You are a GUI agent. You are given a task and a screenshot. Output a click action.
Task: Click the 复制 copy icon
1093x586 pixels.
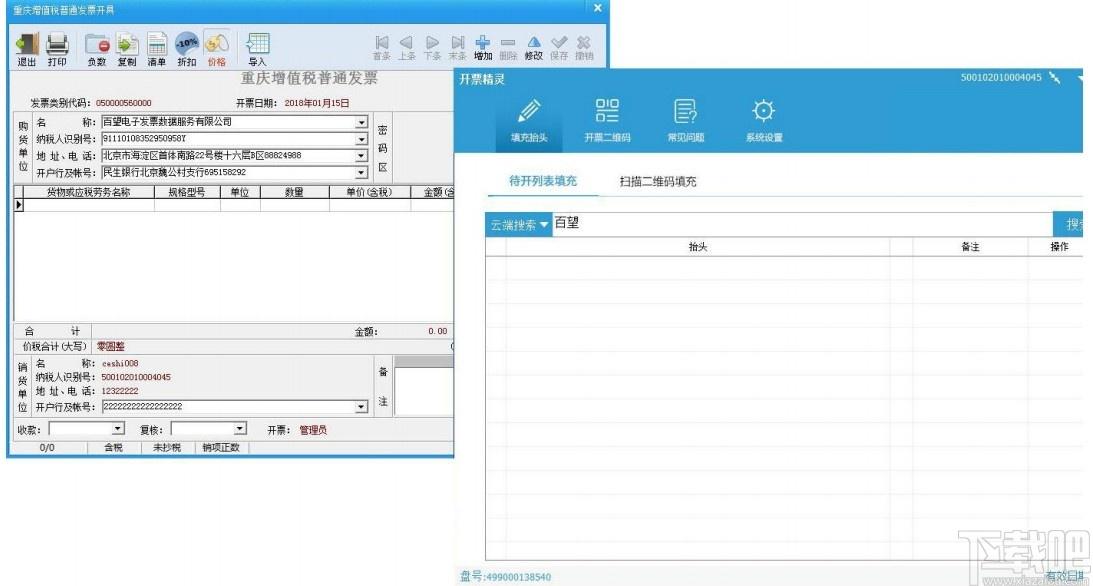tap(127, 49)
